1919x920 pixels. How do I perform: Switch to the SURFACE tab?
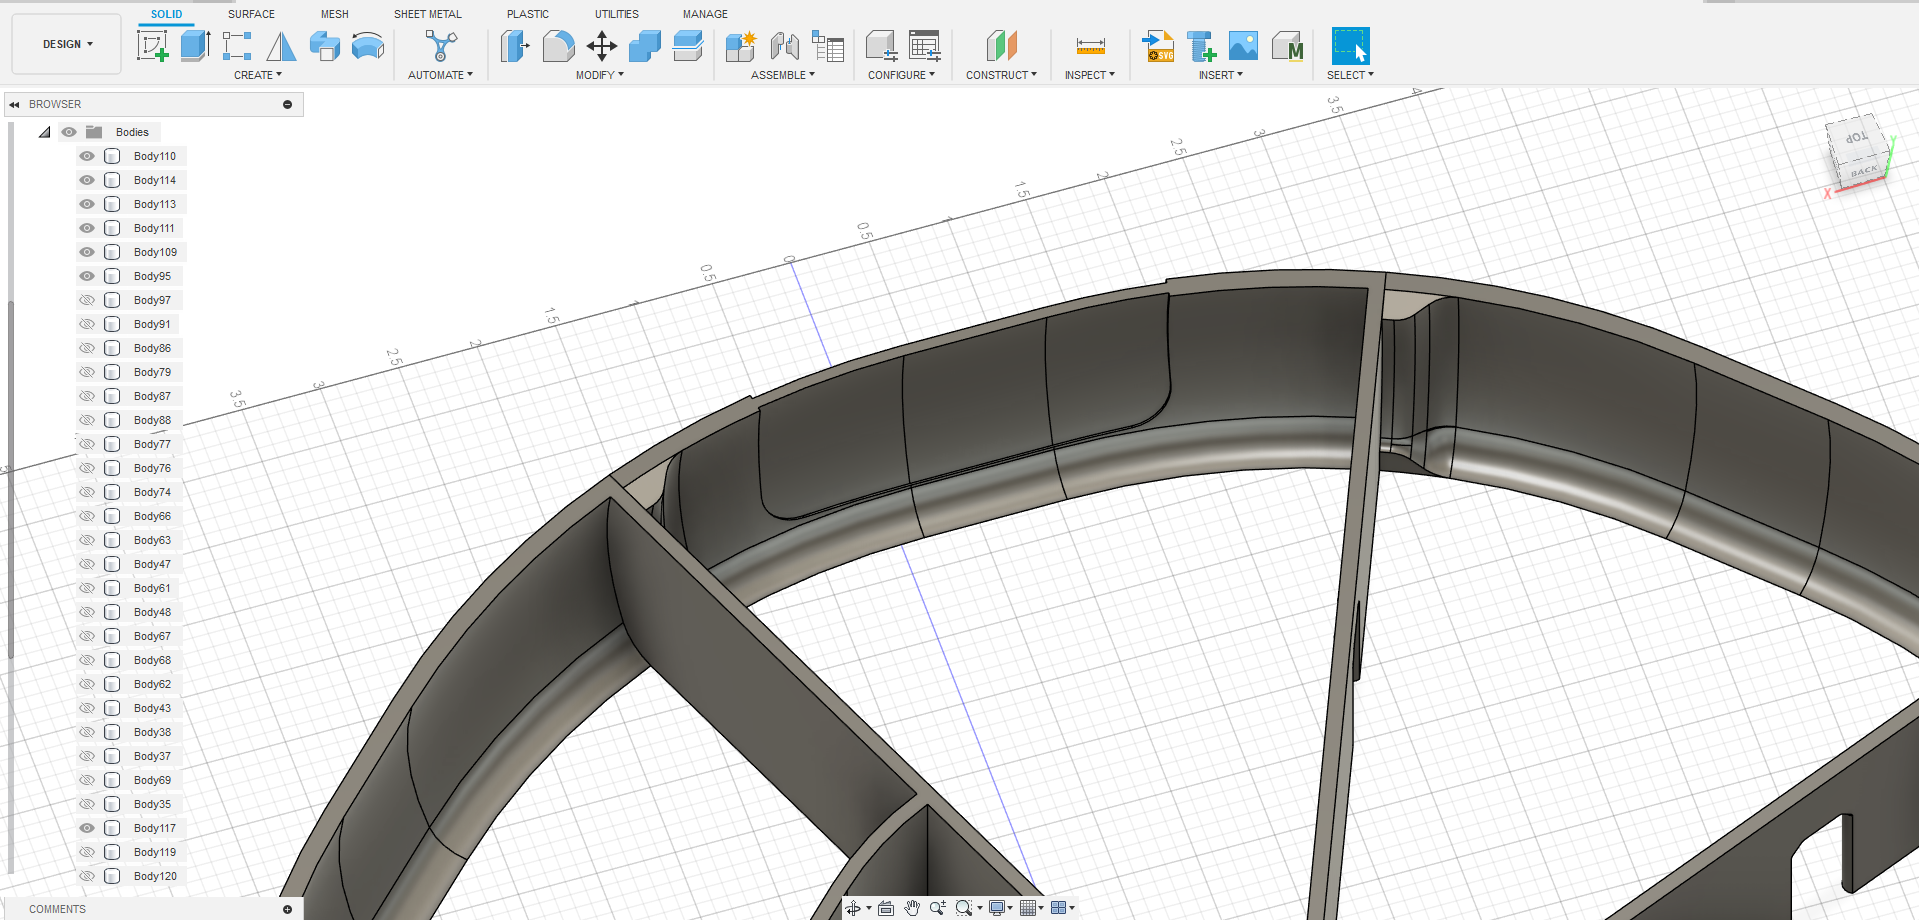coord(251,14)
